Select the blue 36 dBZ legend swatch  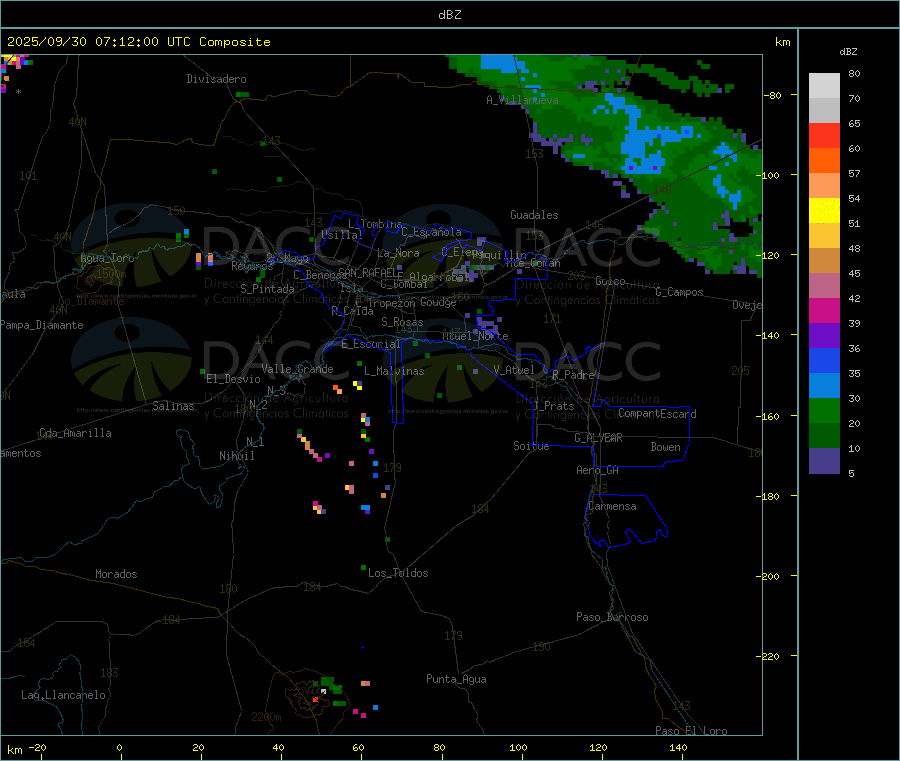(x=824, y=360)
